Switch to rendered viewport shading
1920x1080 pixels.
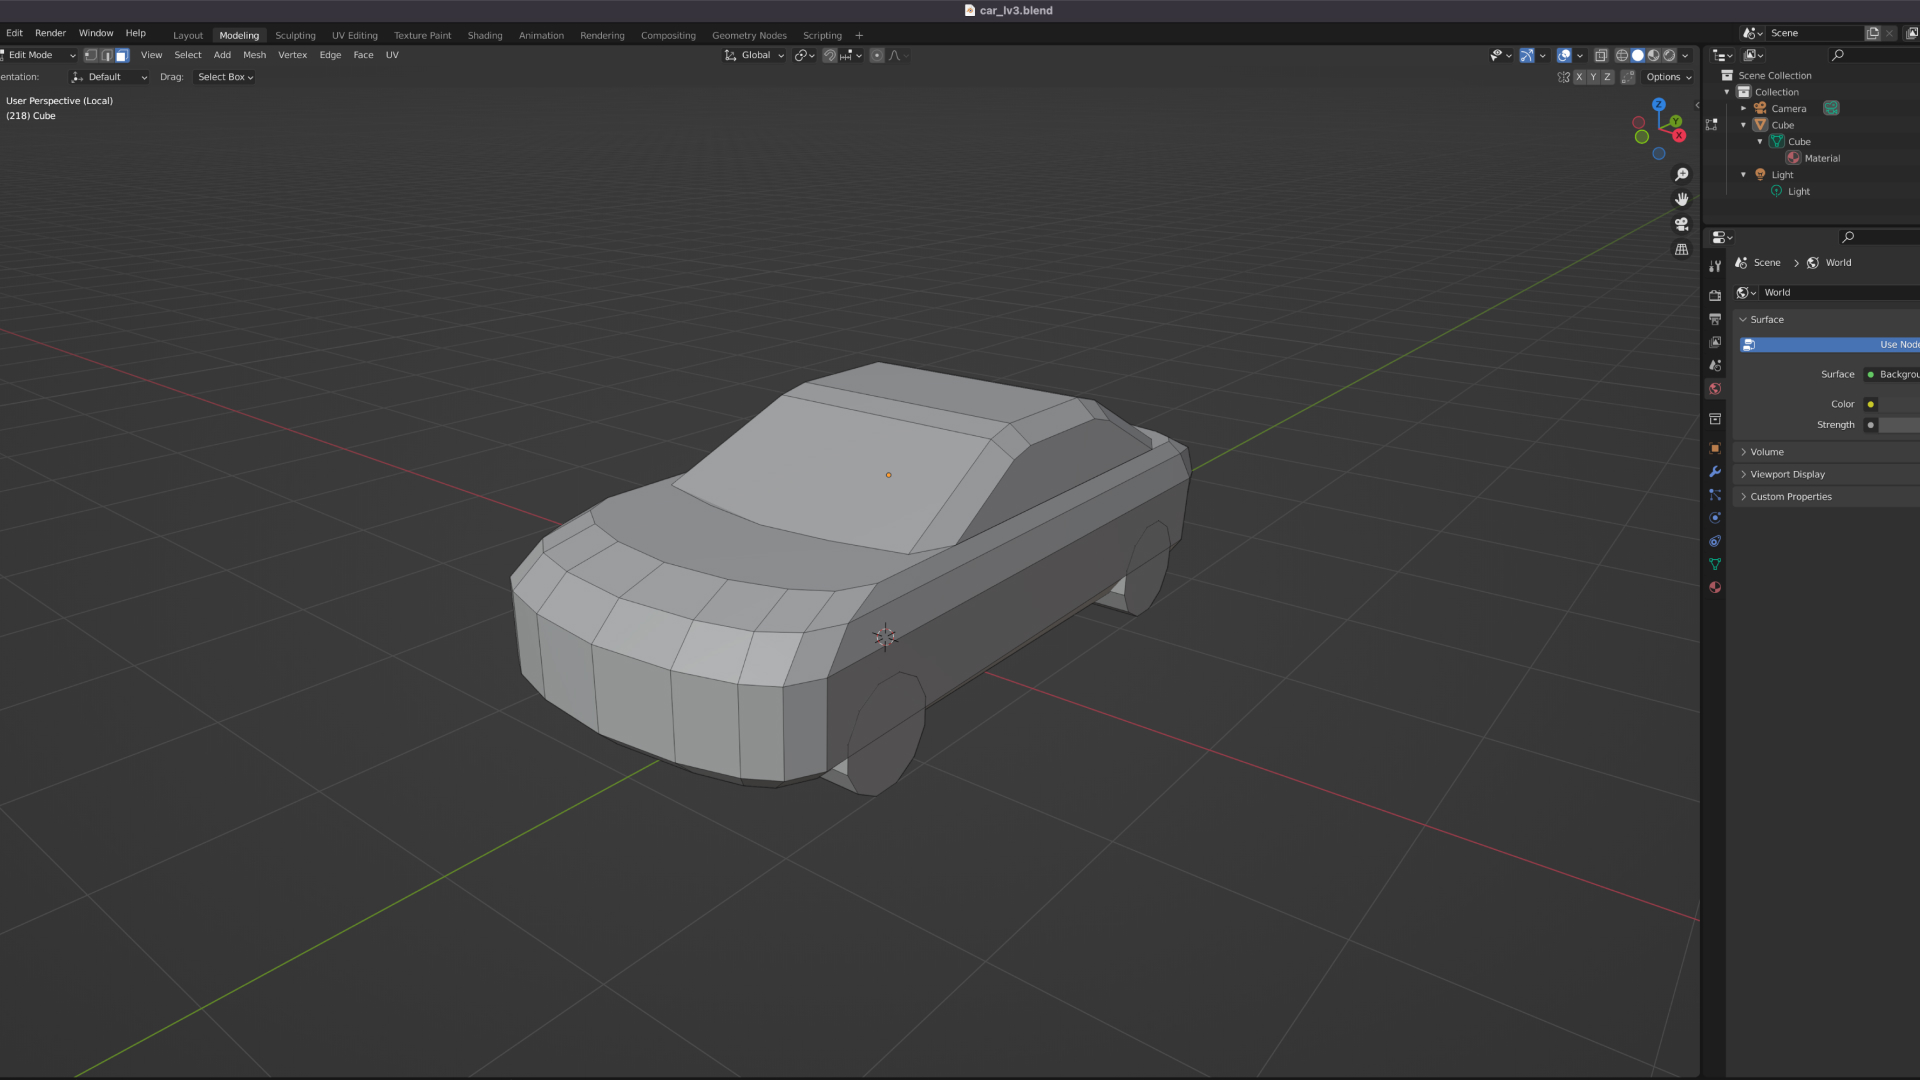click(x=1669, y=55)
